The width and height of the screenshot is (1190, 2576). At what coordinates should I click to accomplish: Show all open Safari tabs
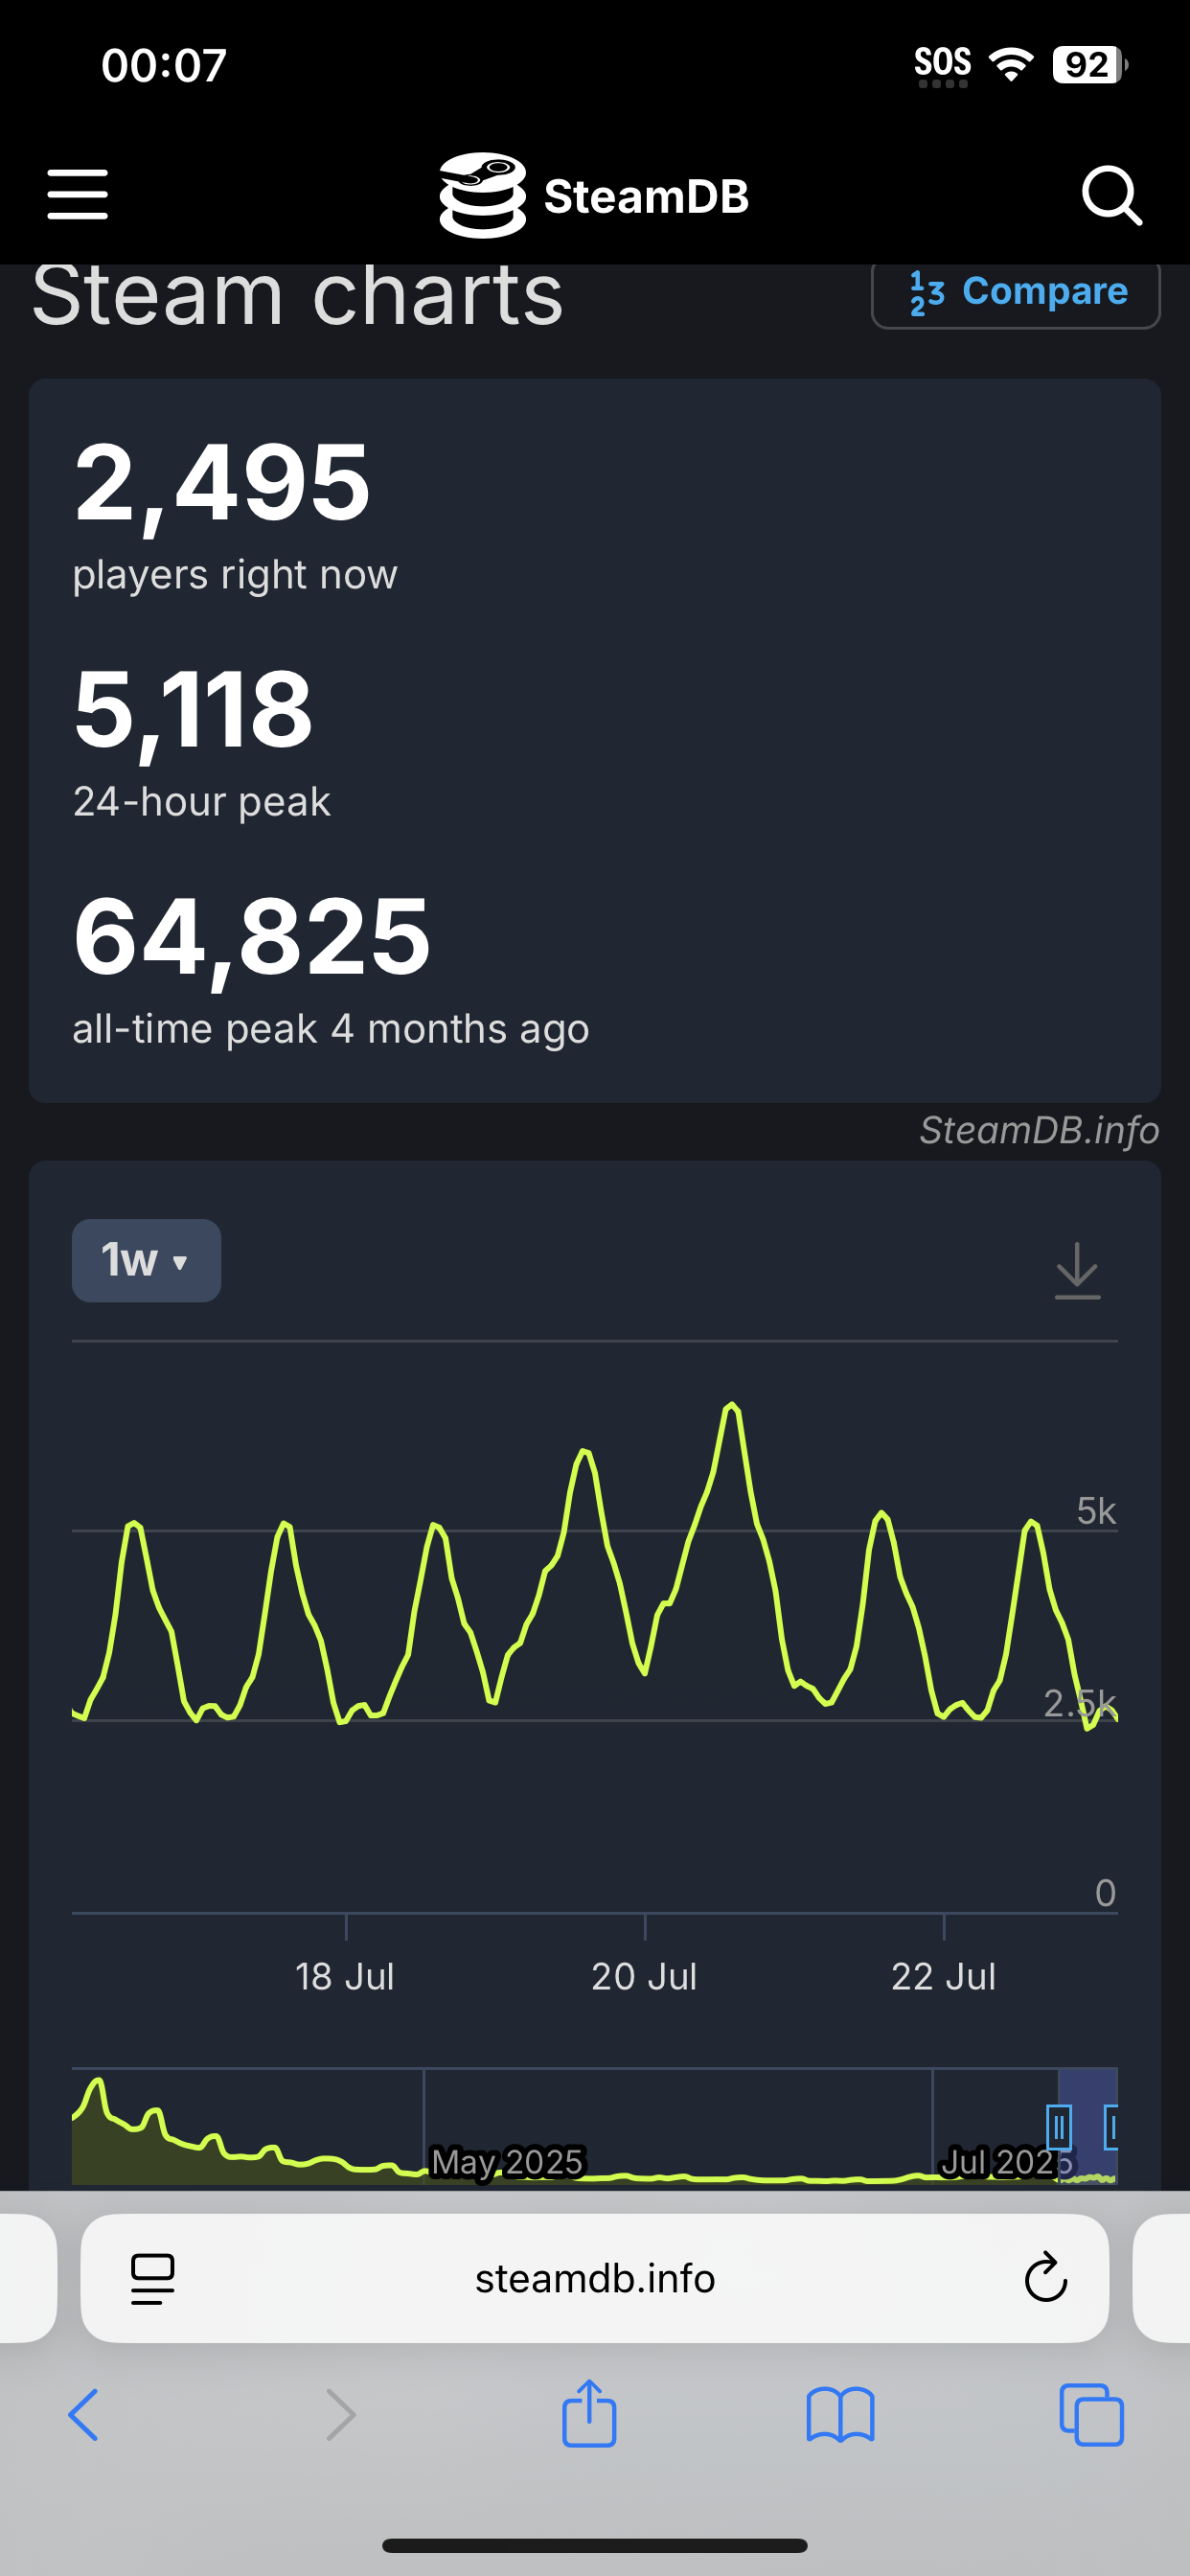[1091, 2415]
